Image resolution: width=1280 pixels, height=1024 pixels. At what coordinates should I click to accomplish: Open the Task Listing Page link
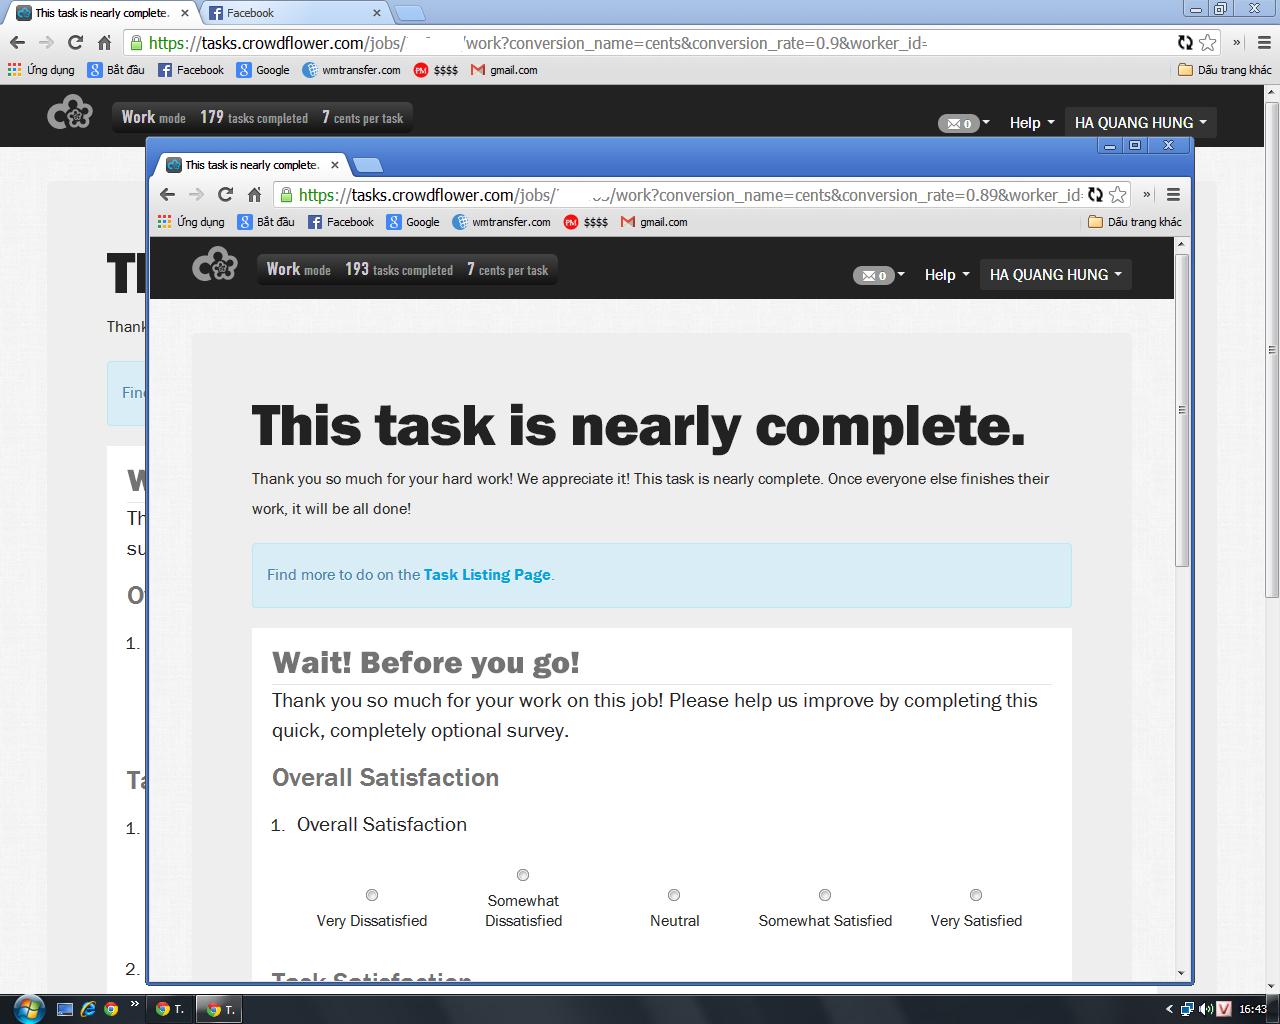tap(487, 575)
